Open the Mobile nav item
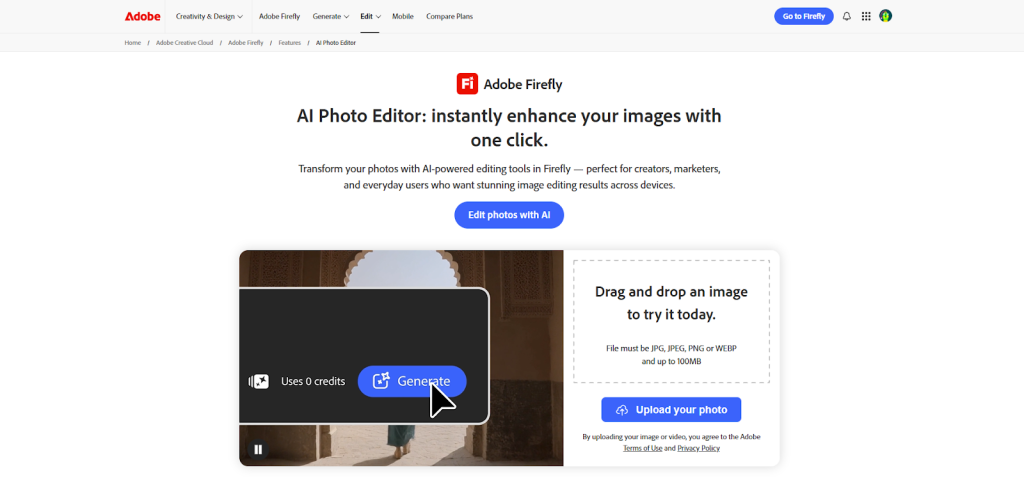 point(402,17)
